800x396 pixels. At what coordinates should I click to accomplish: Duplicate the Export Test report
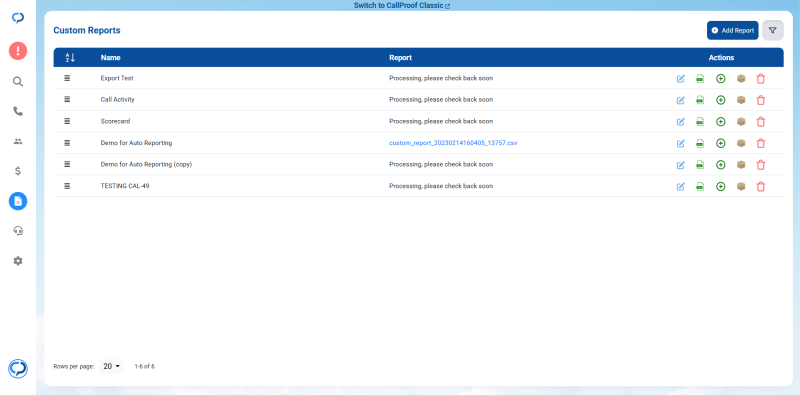720,79
